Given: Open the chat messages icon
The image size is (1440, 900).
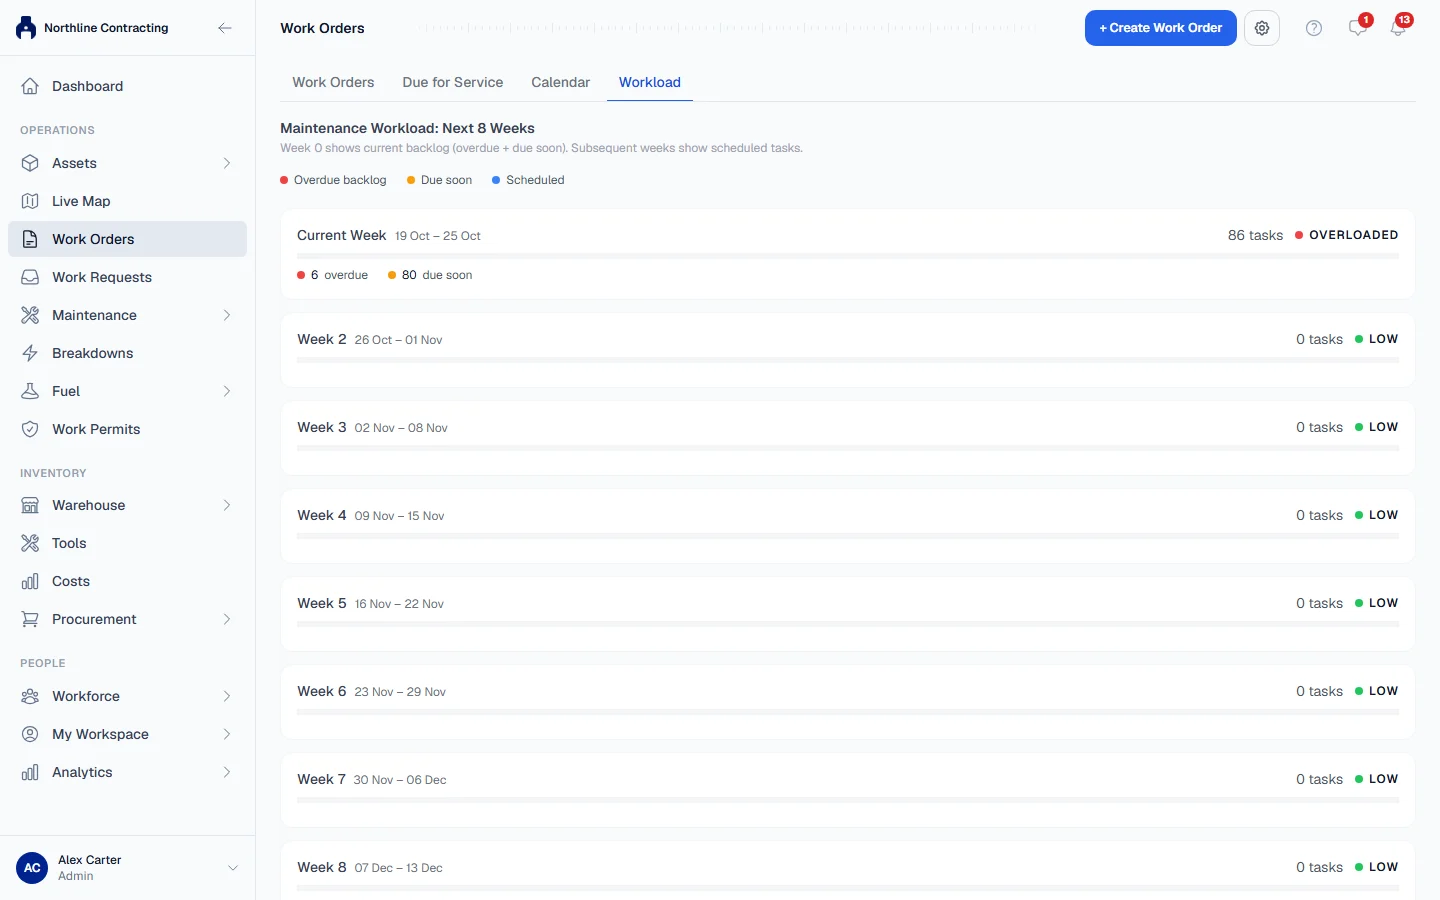Looking at the screenshot, I should [1357, 28].
